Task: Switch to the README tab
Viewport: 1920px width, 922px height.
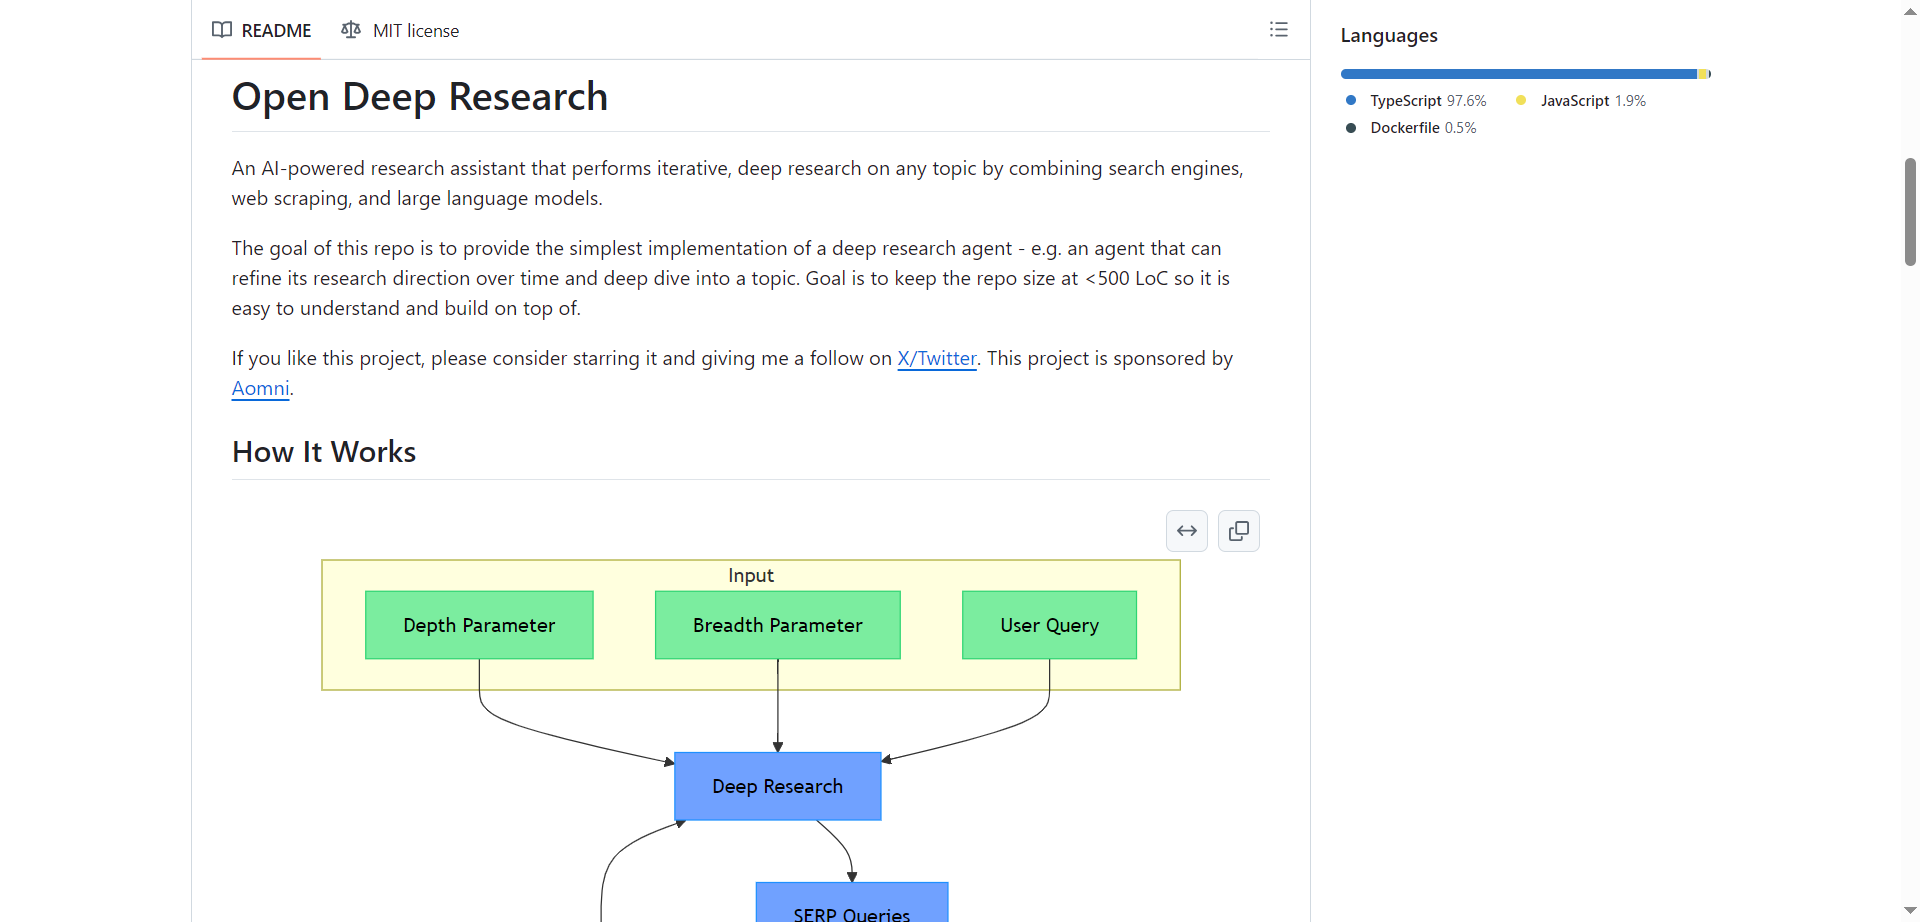Action: click(x=261, y=30)
